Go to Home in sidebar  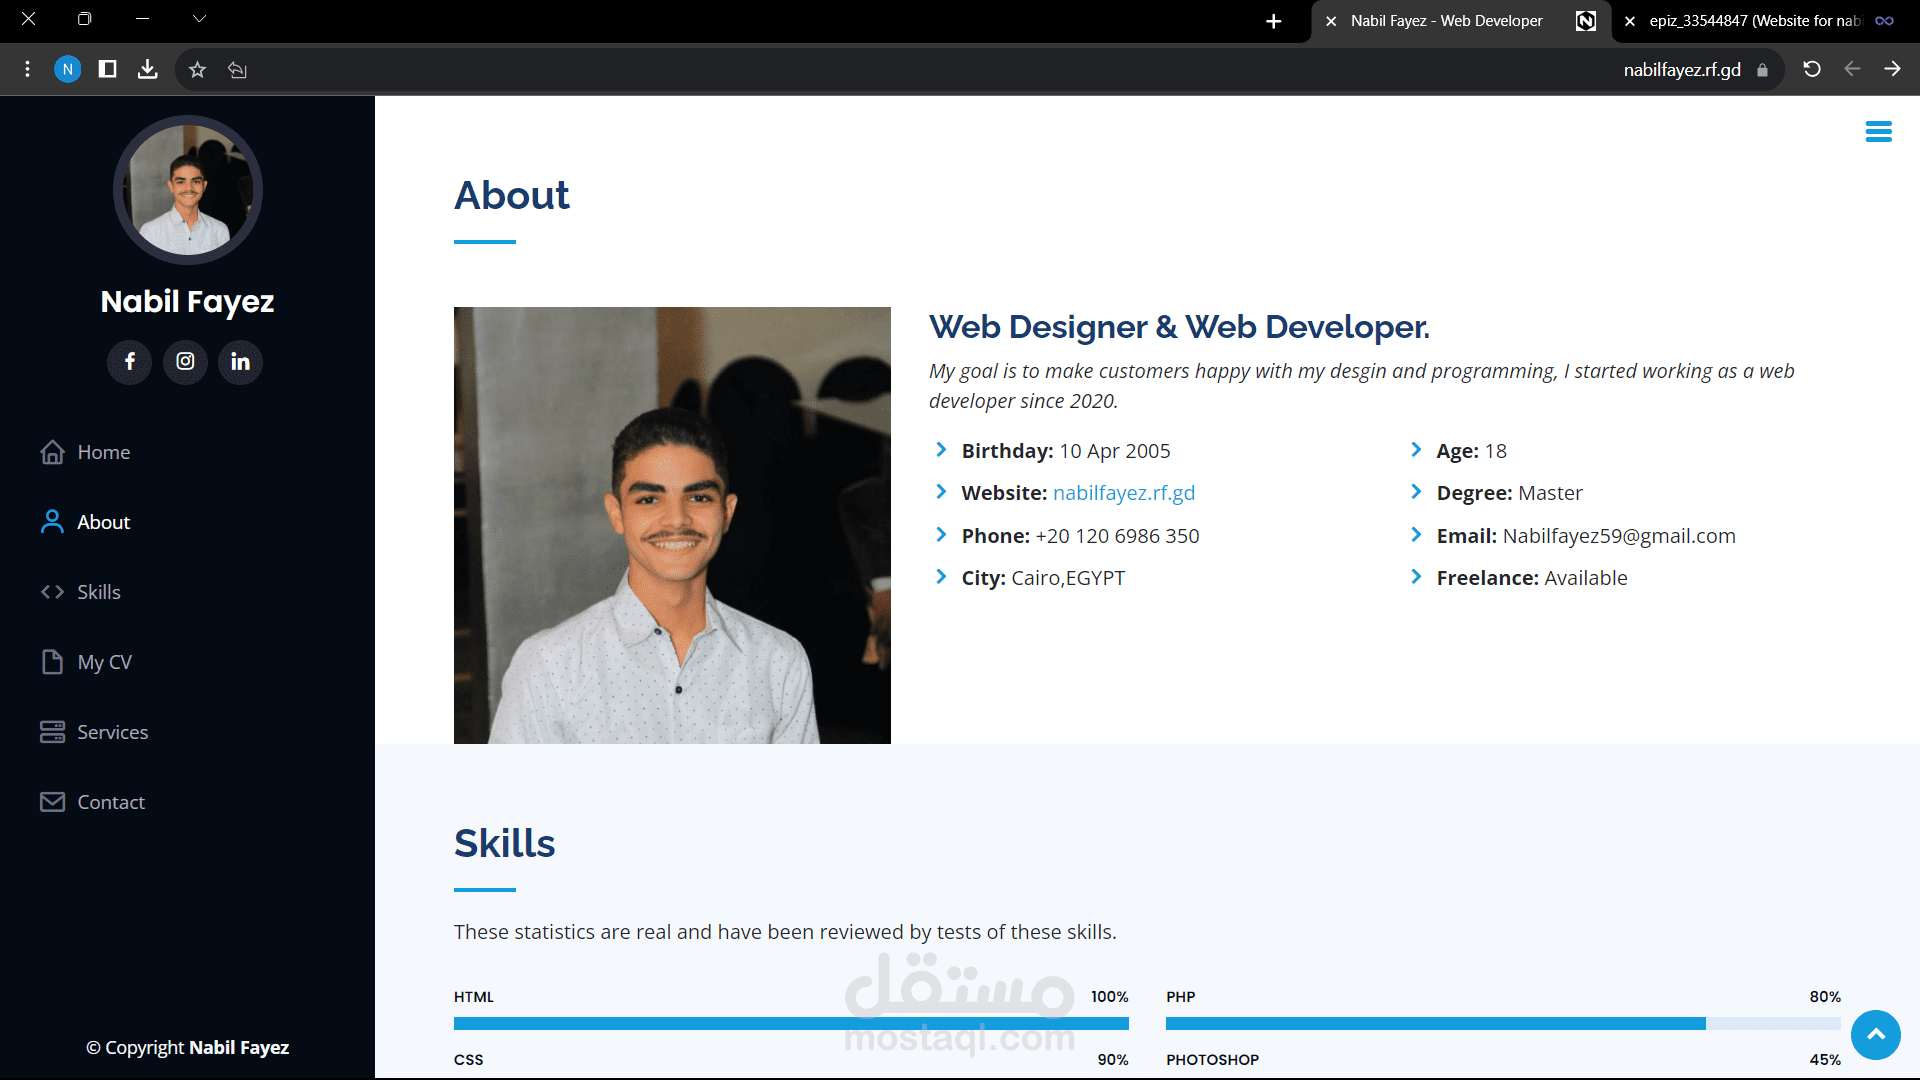(x=103, y=452)
